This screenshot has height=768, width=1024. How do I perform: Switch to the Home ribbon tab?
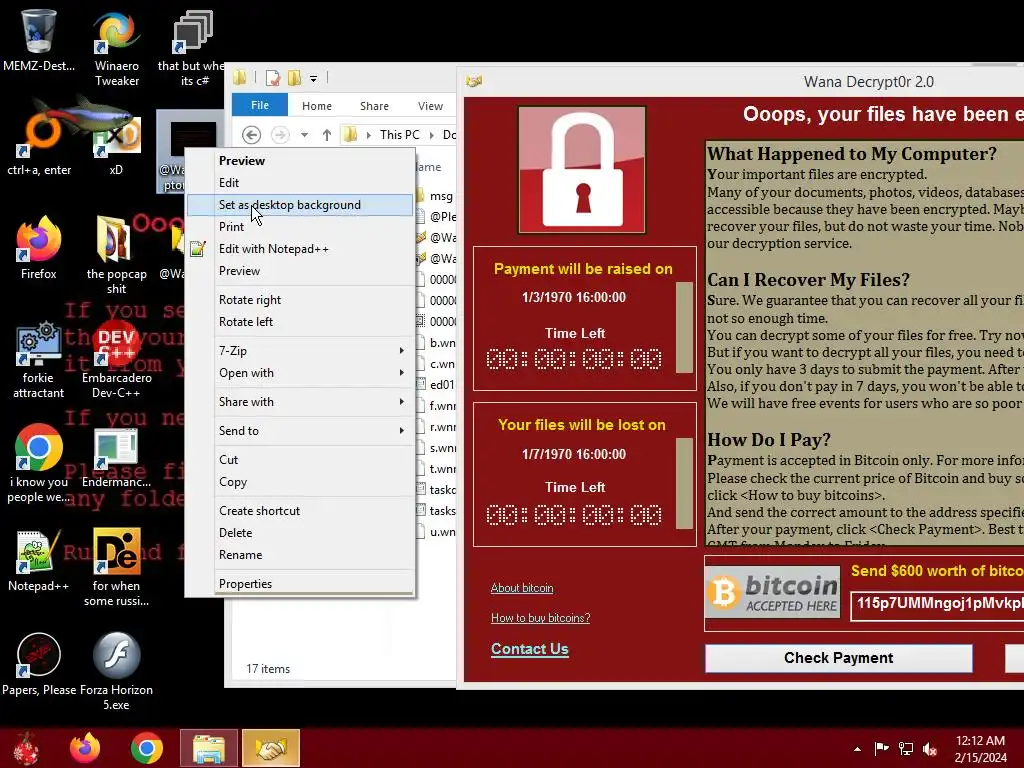click(x=317, y=106)
